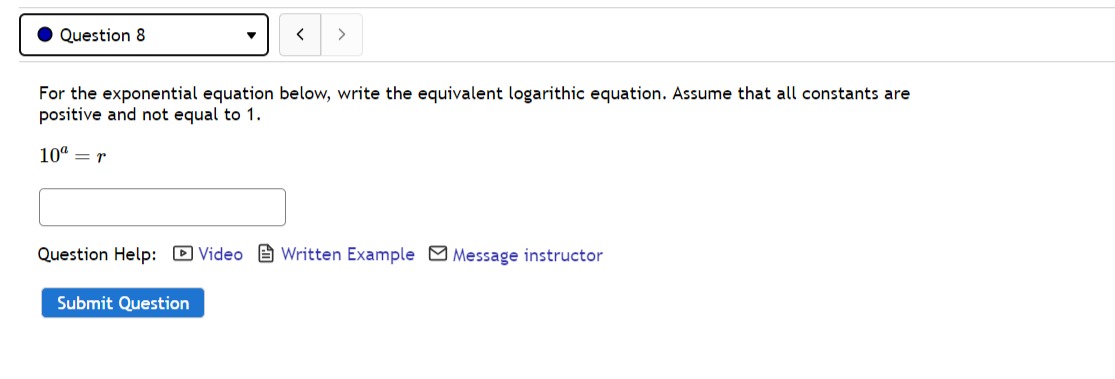1115x379 pixels.
Task: Click the video play icon
Action: click(x=183, y=254)
